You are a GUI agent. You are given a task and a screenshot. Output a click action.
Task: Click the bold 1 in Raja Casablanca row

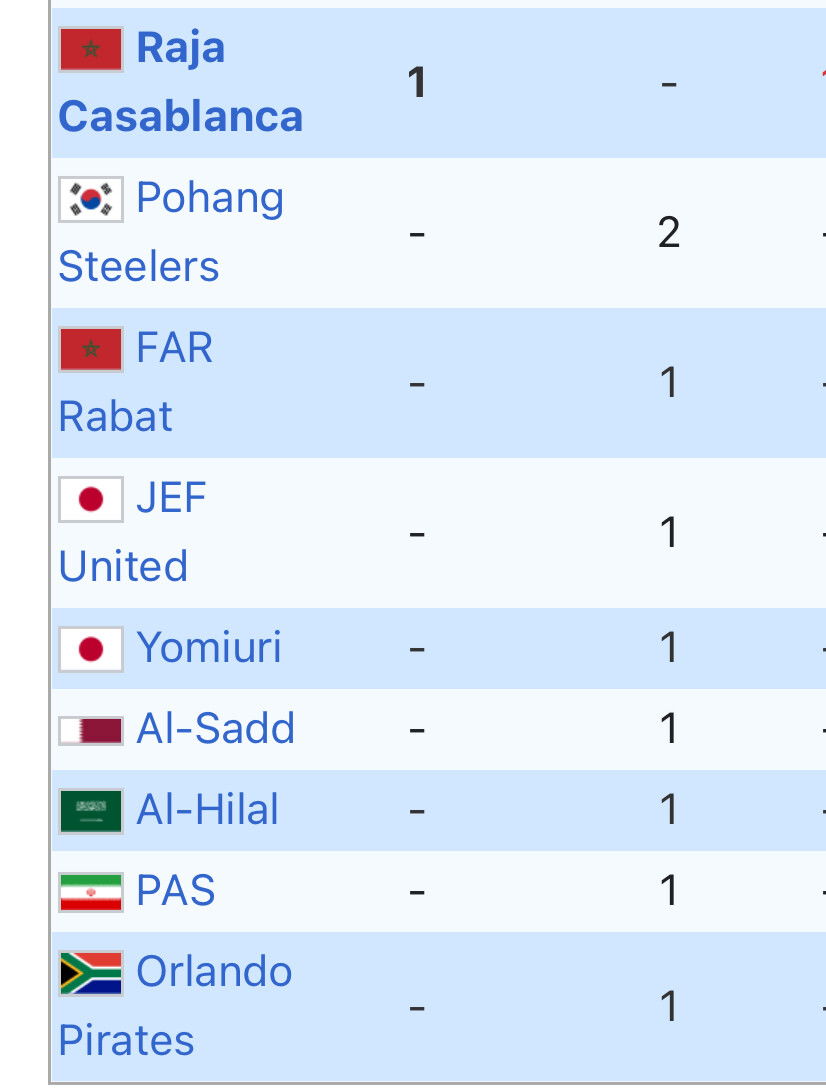pos(416,83)
